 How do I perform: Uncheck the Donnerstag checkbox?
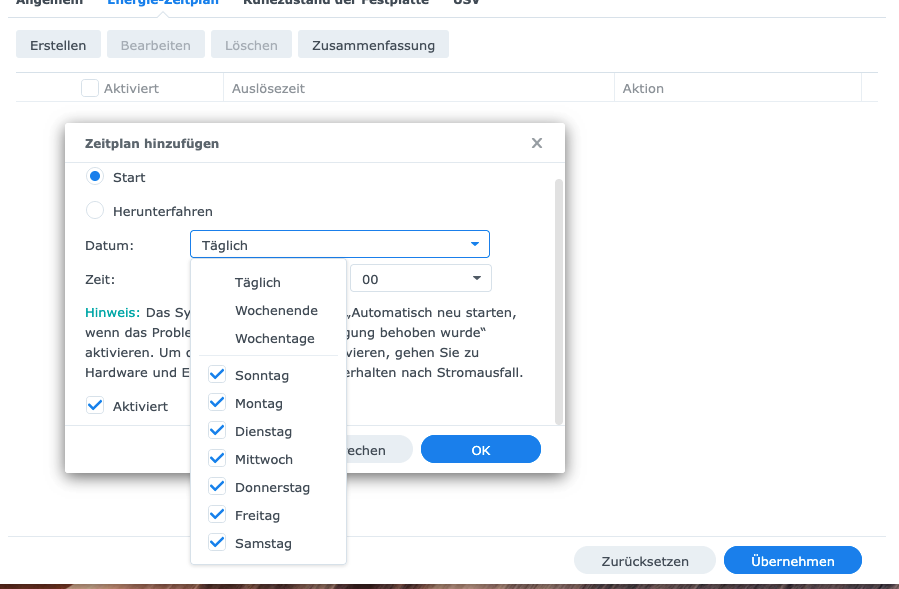[217, 487]
